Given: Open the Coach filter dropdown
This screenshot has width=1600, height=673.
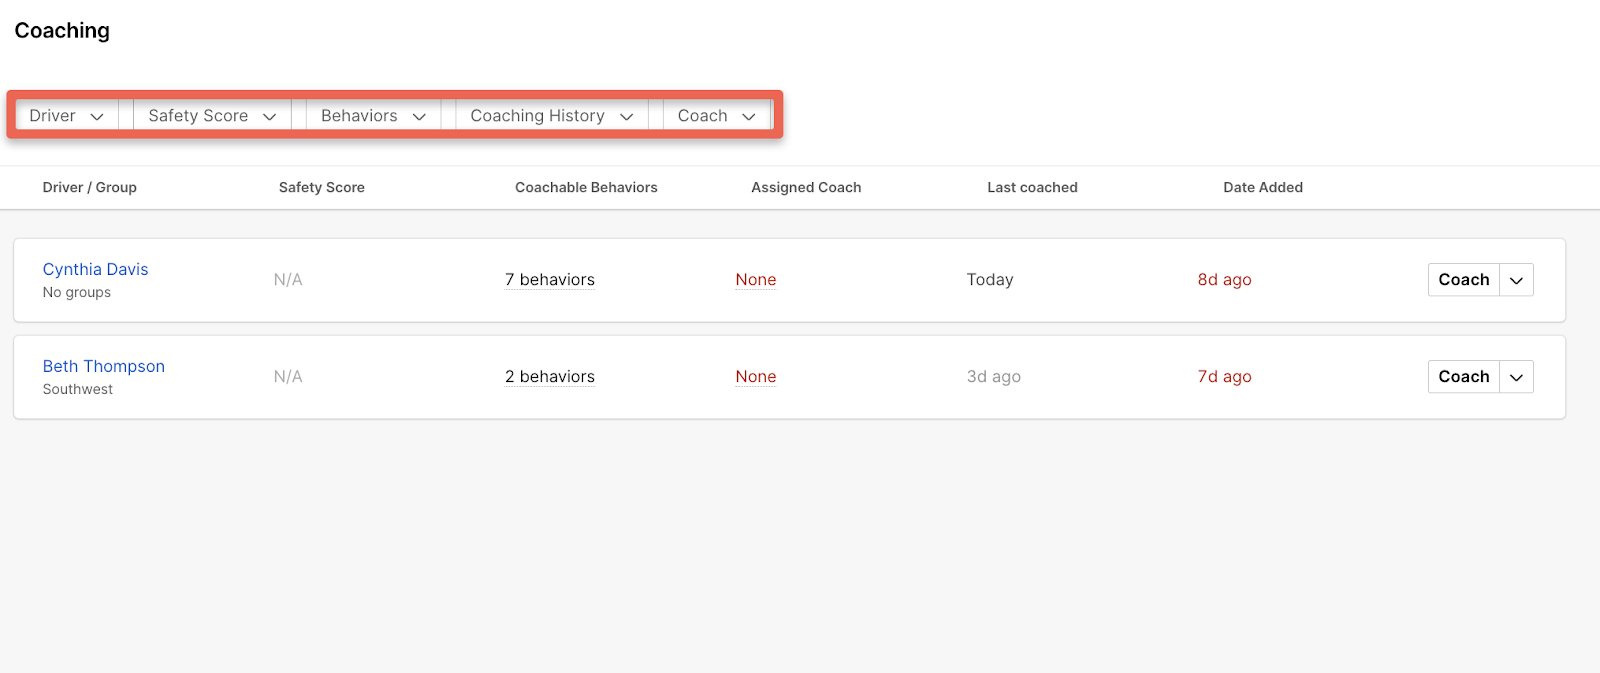Looking at the screenshot, I should [x=716, y=116].
